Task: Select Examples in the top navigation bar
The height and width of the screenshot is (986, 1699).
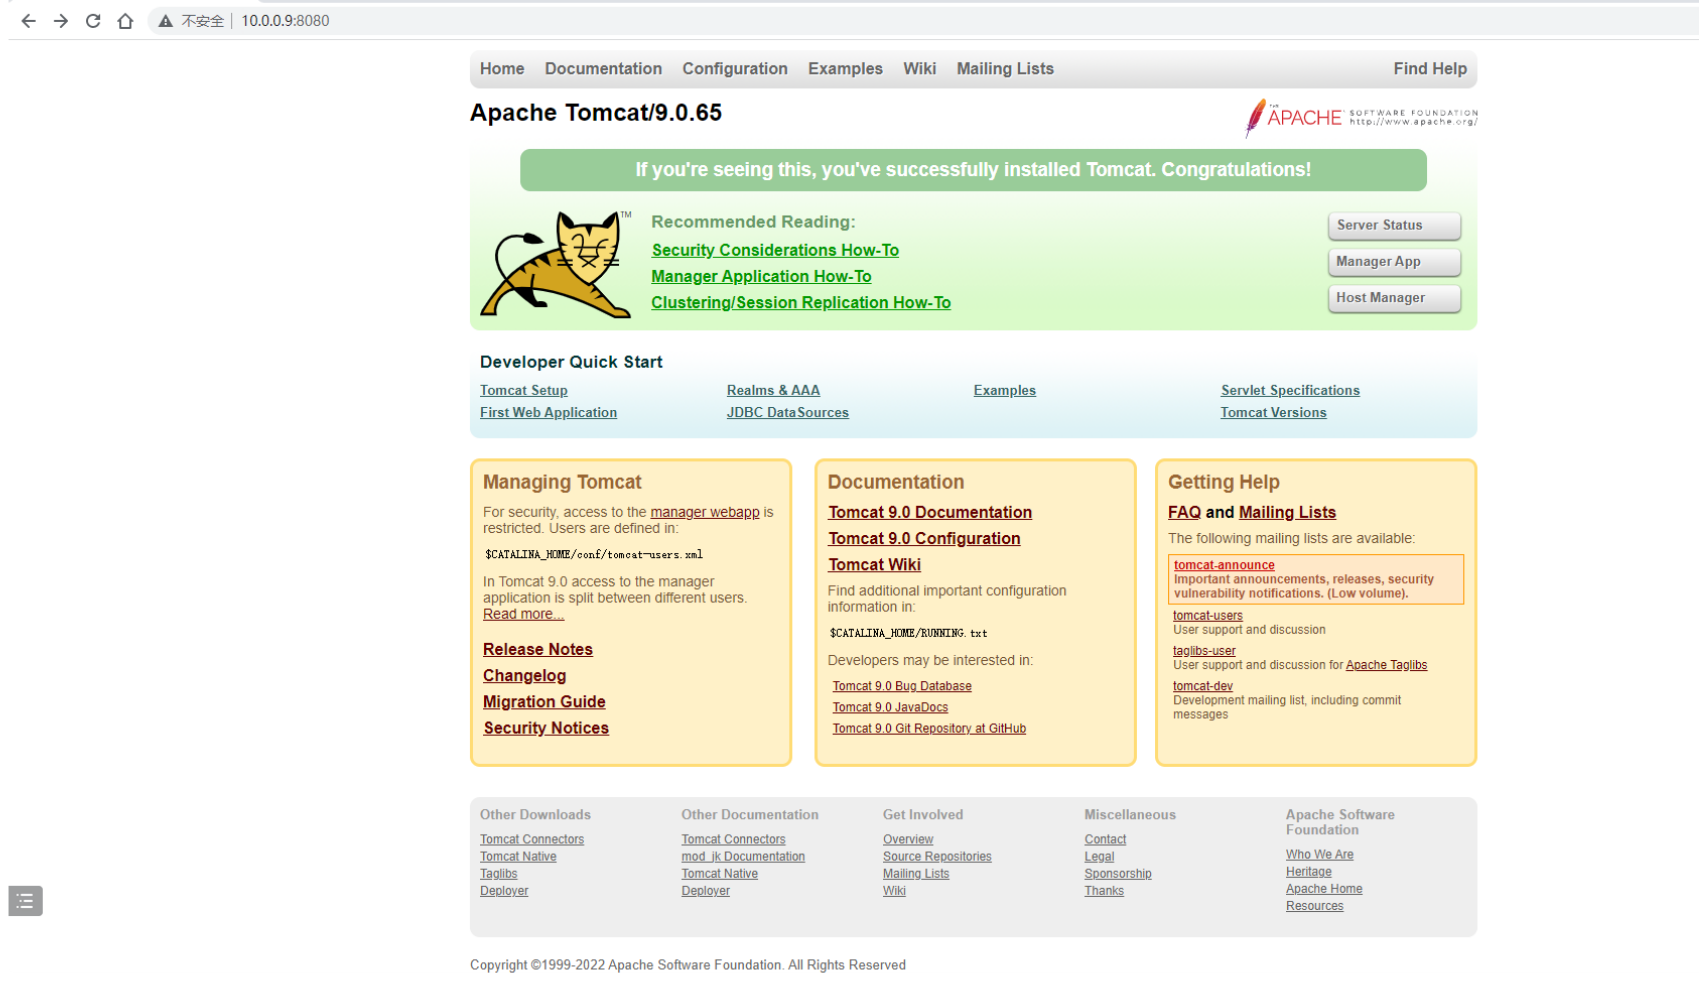Action: (x=845, y=69)
